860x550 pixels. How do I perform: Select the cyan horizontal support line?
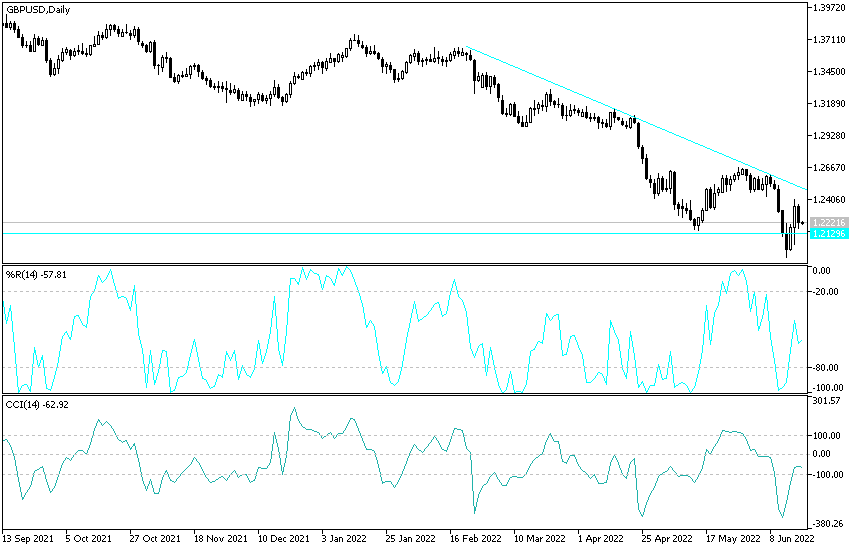(x=405, y=234)
